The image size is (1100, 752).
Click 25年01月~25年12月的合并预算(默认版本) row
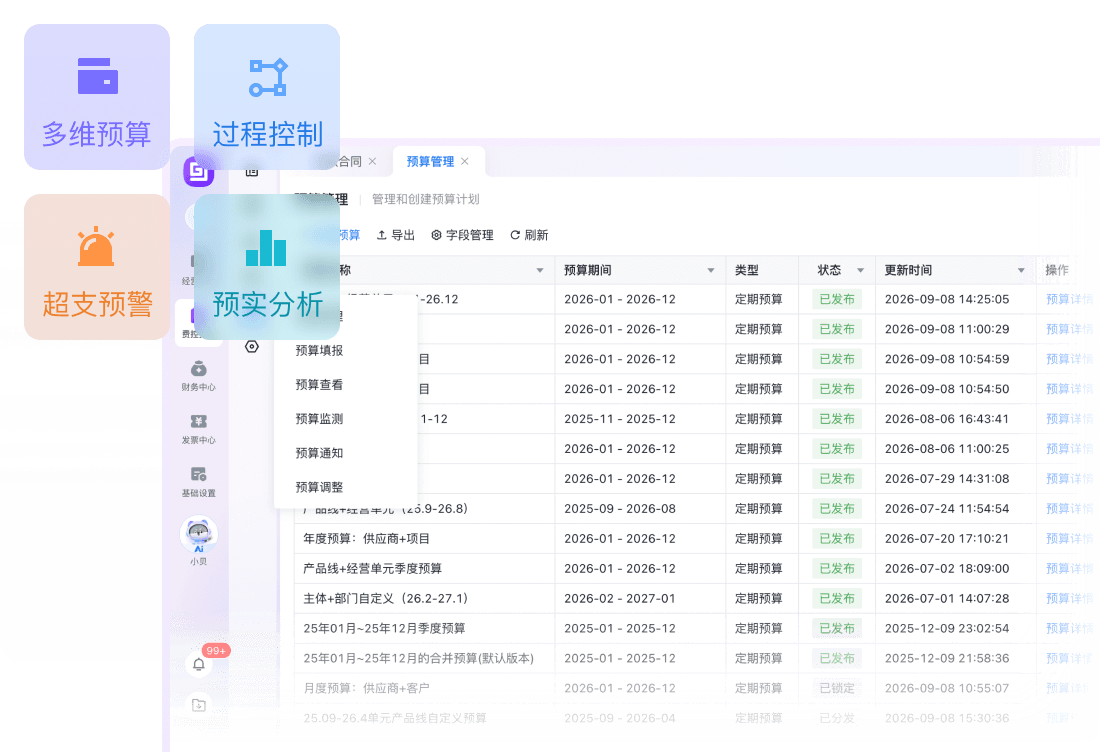point(418,658)
